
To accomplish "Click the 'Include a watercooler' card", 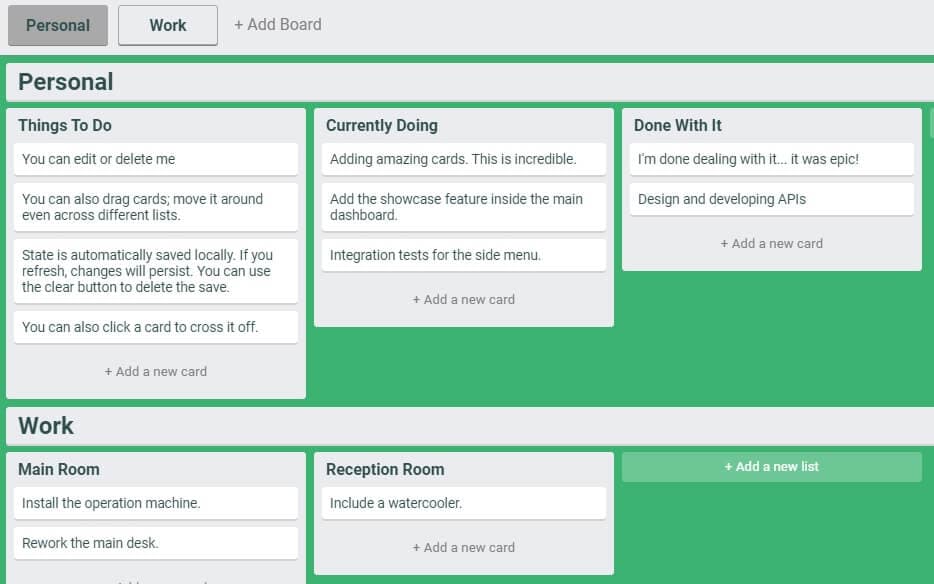I will 464,503.
